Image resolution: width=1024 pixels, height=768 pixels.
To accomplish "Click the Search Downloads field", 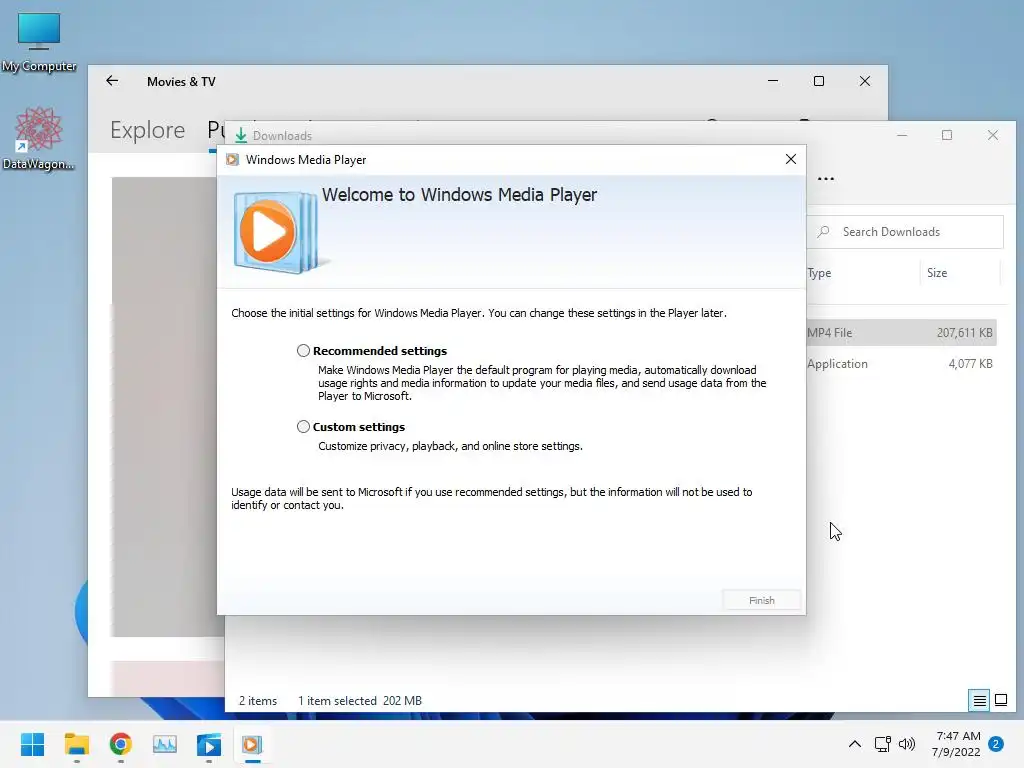I will [x=905, y=232].
